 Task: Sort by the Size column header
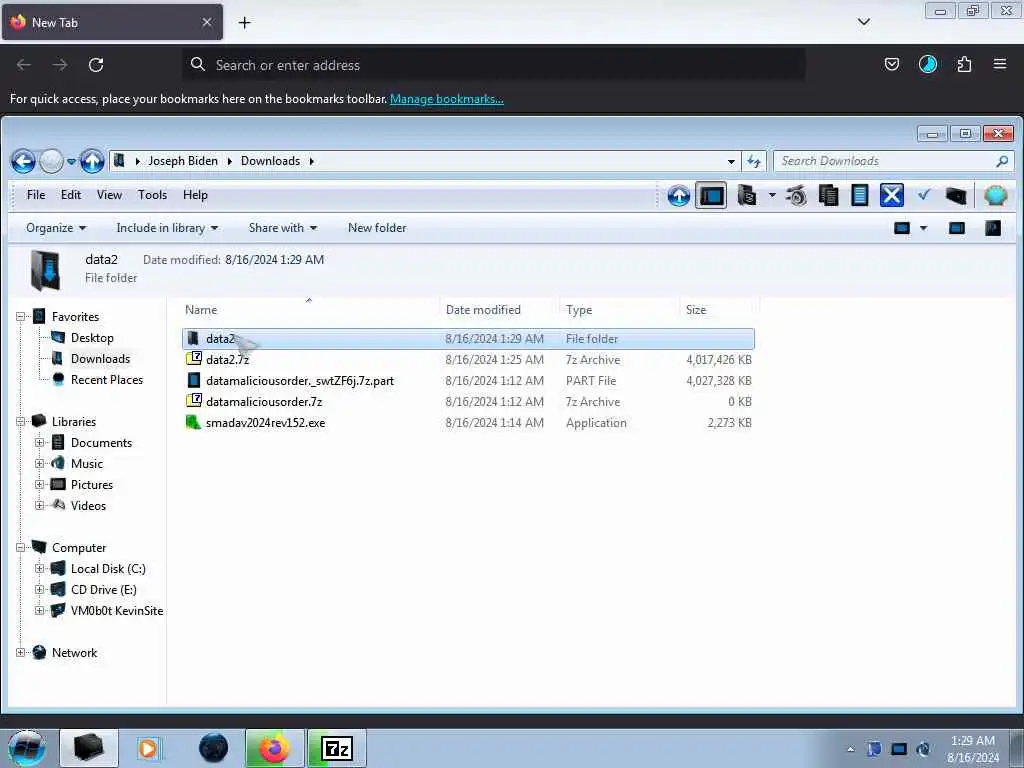[x=719, y=310]
